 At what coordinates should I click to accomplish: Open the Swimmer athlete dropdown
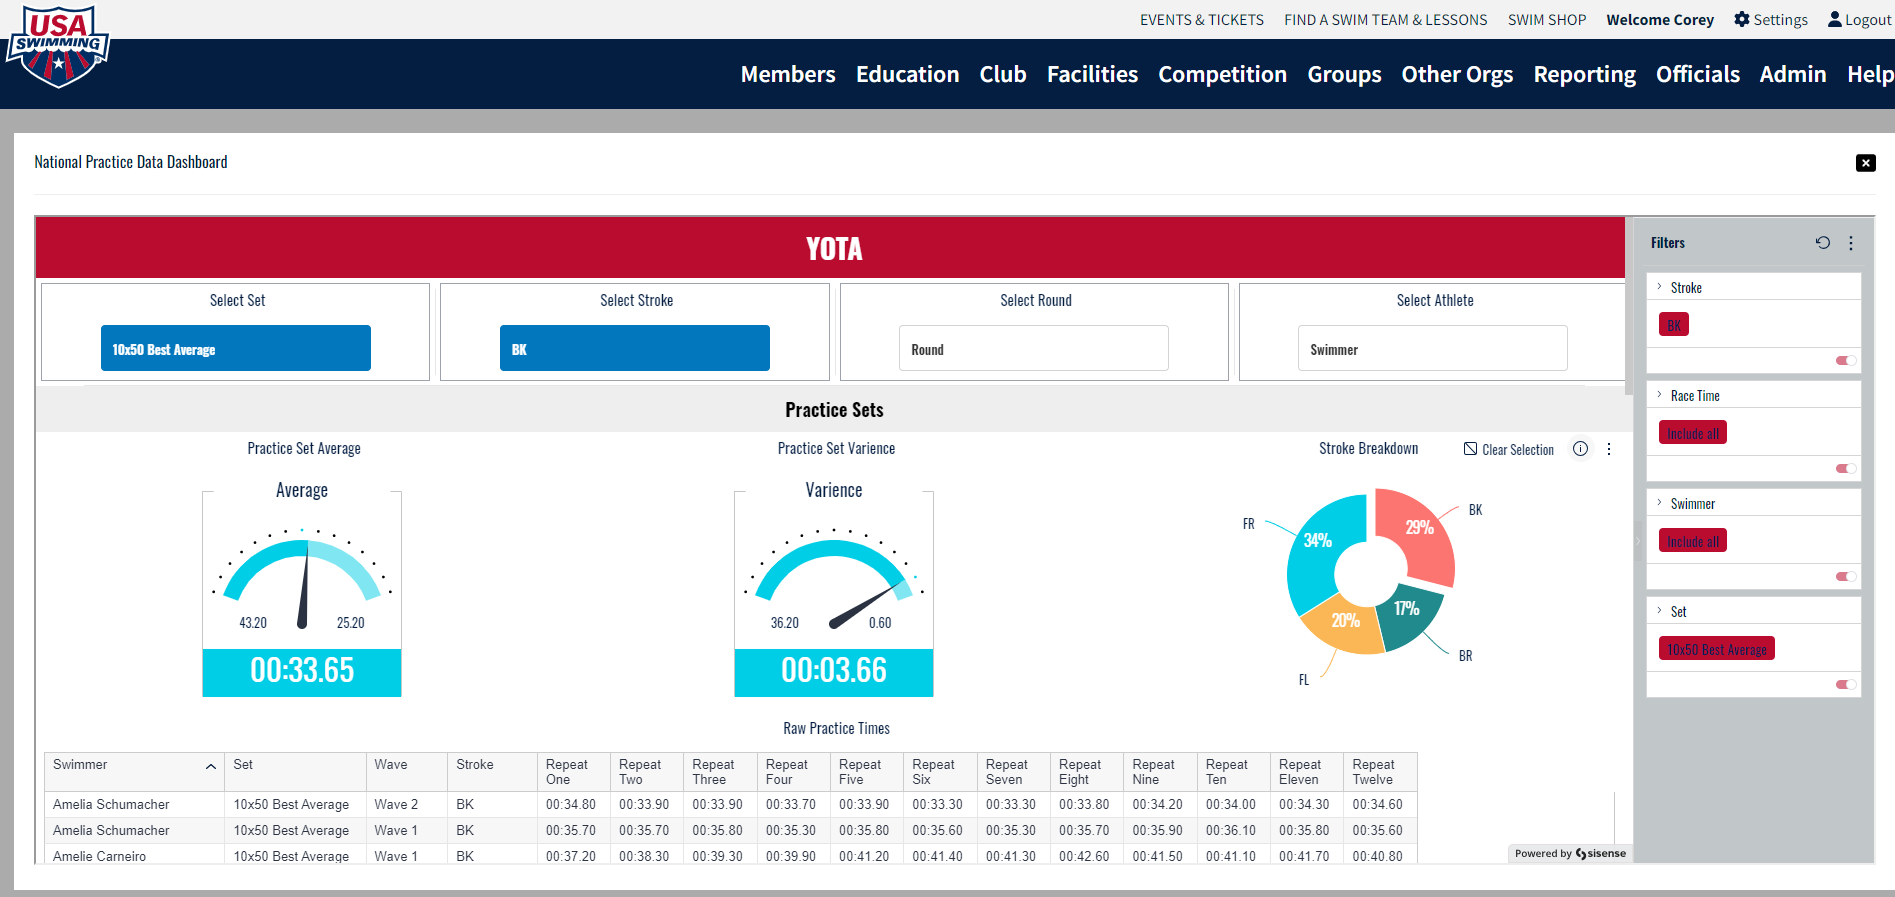coord(1433,348)
